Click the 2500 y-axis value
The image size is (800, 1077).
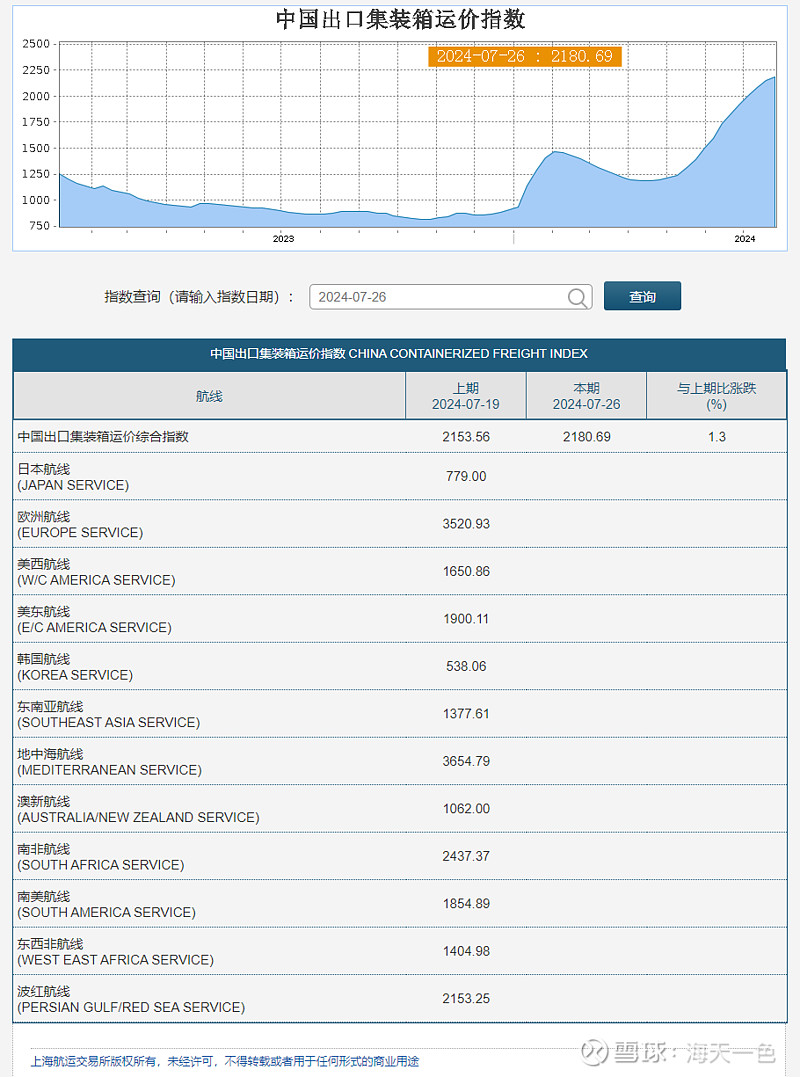pyautogui.click(x=36, y=44)
